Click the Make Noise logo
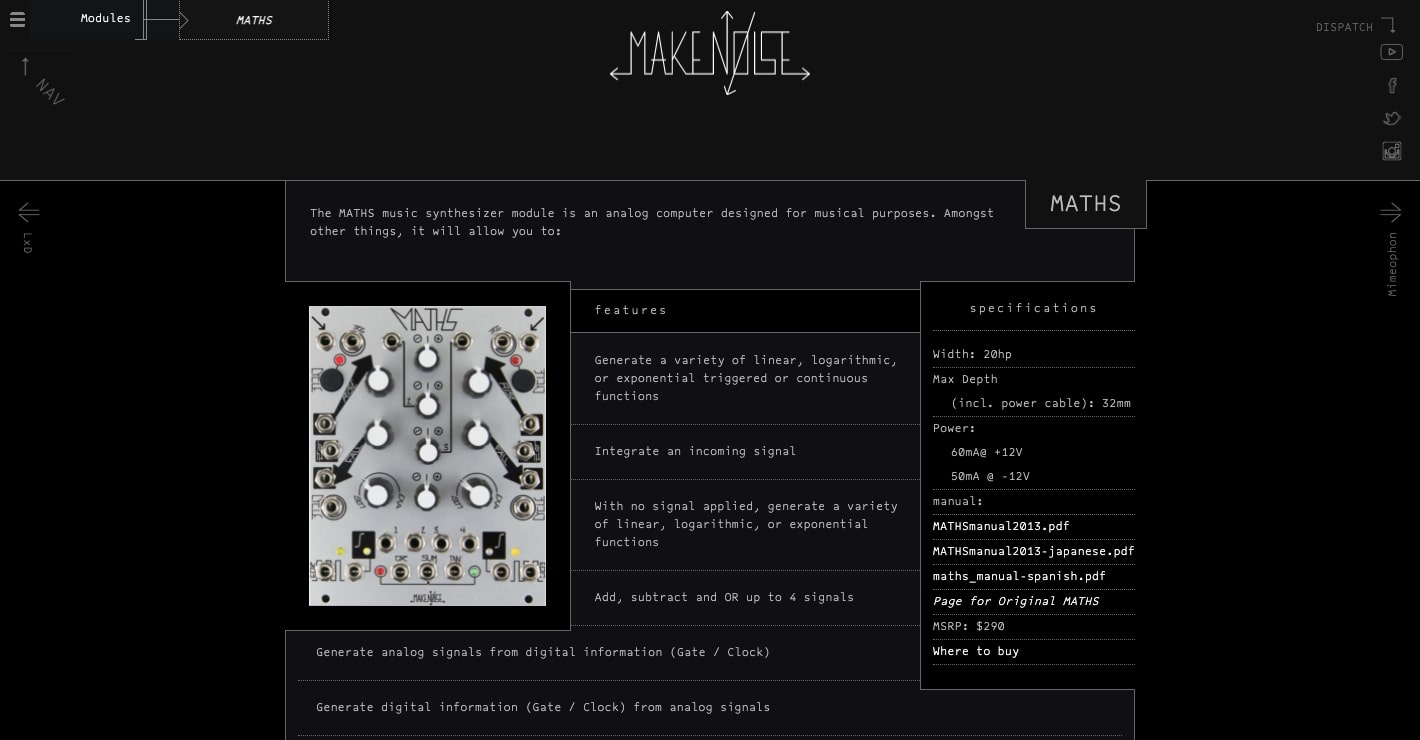 (x=710, y=53)
